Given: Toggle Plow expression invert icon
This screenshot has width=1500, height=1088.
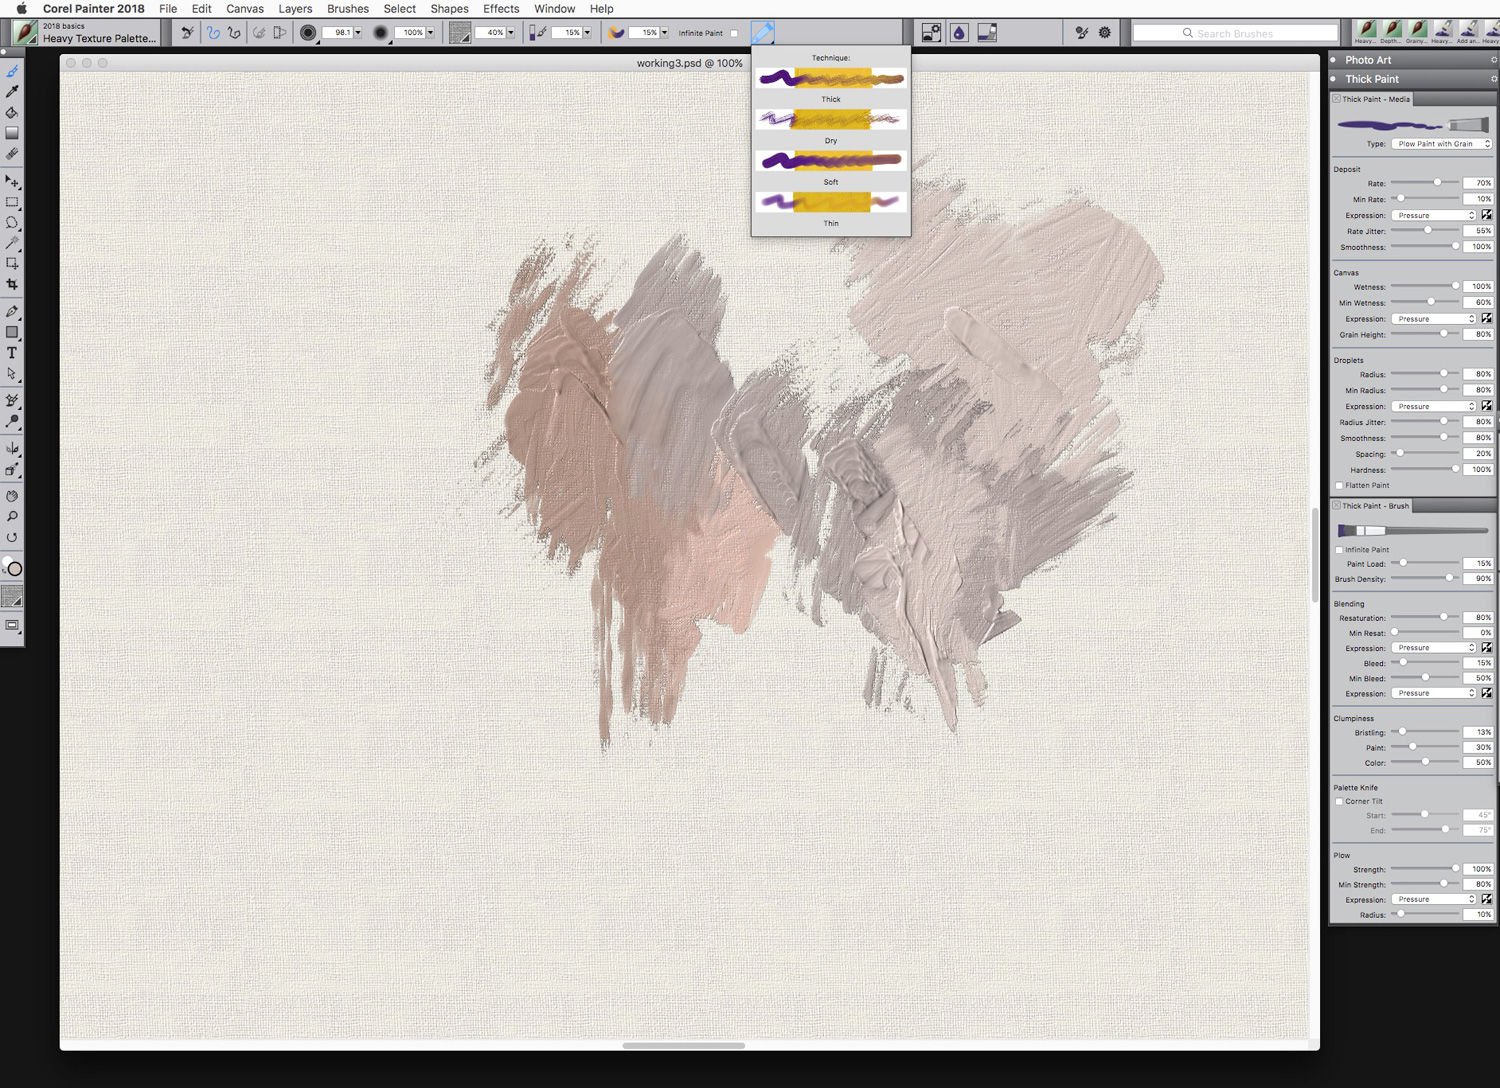Looking at the screenshot, I should 1487,900.
